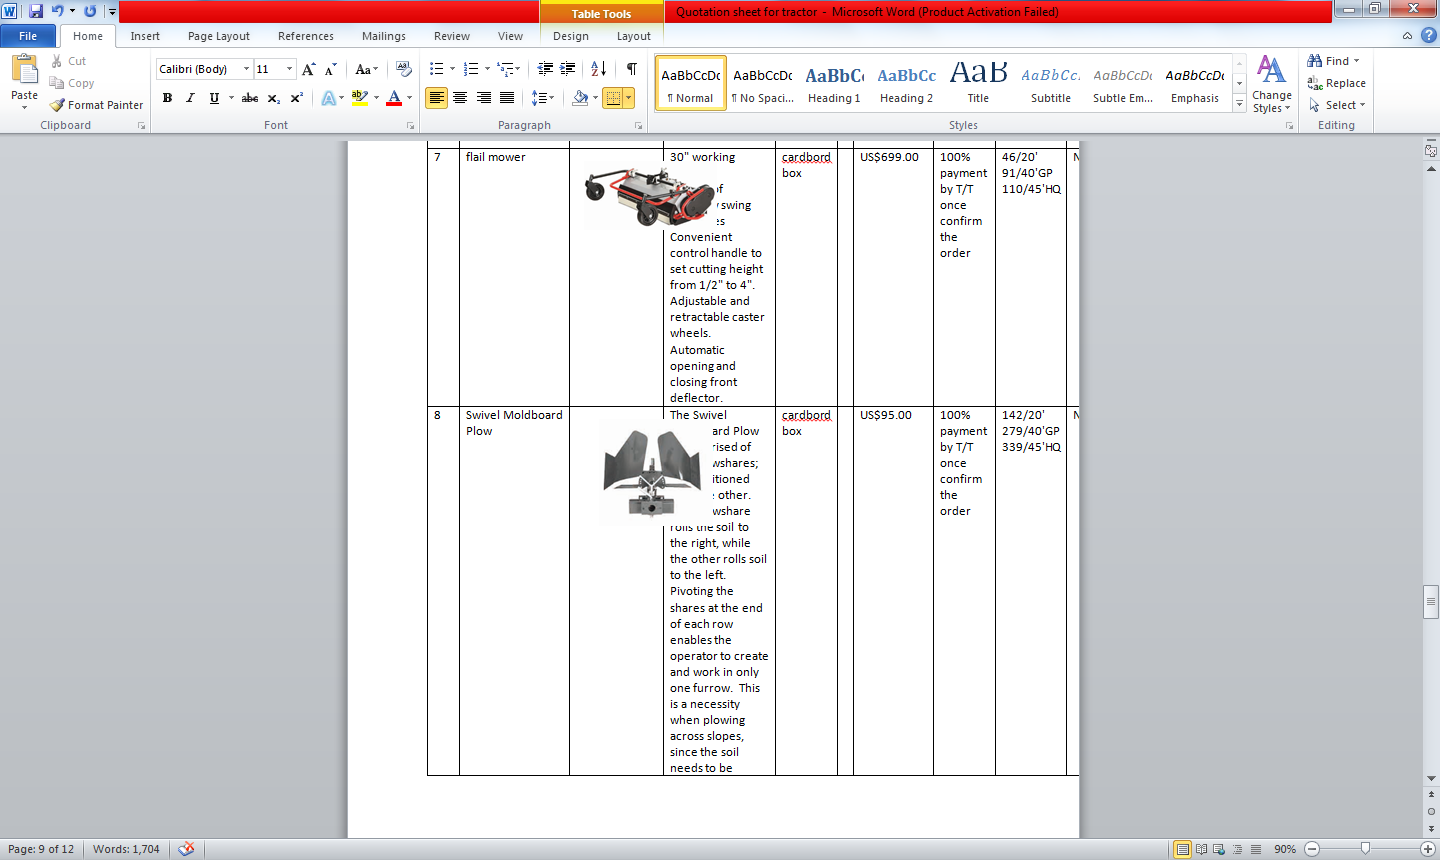Switch to the Page Layout tab

click(x=218, y=36)
